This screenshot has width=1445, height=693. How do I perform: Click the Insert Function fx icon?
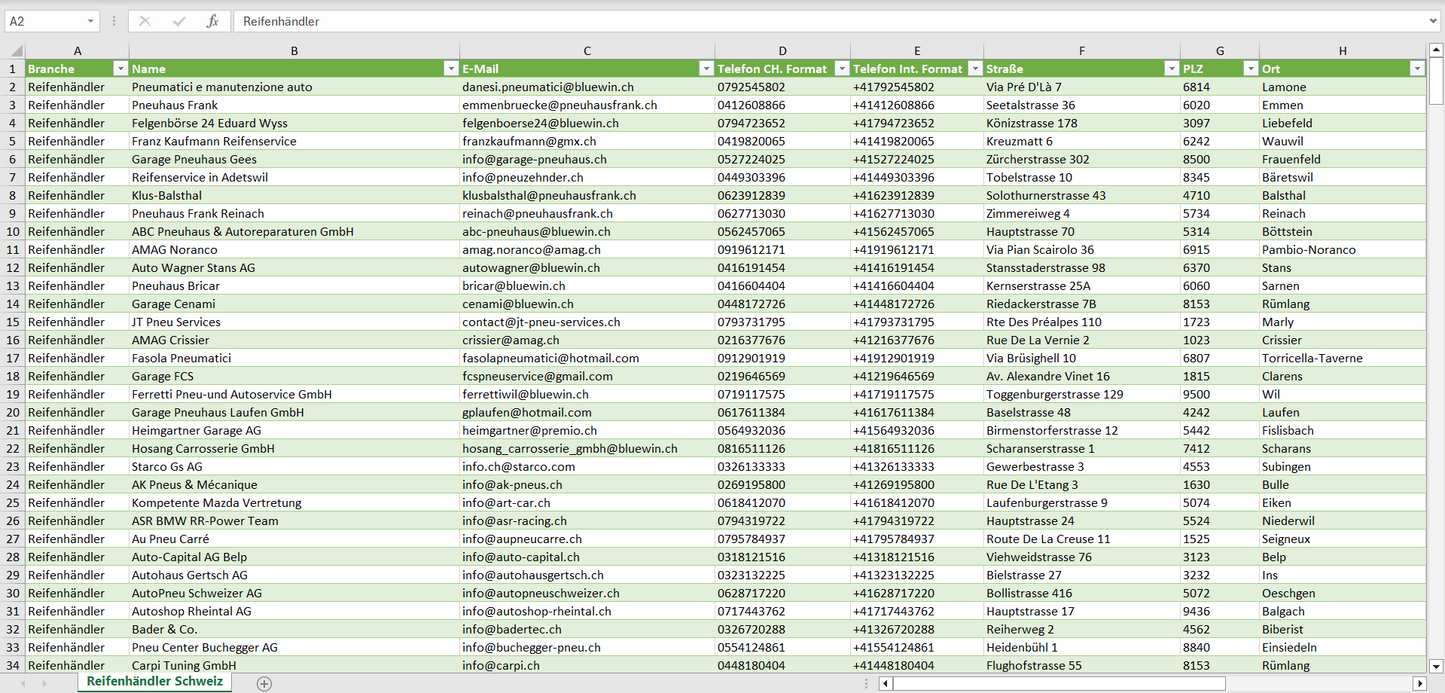pos(212,21)
